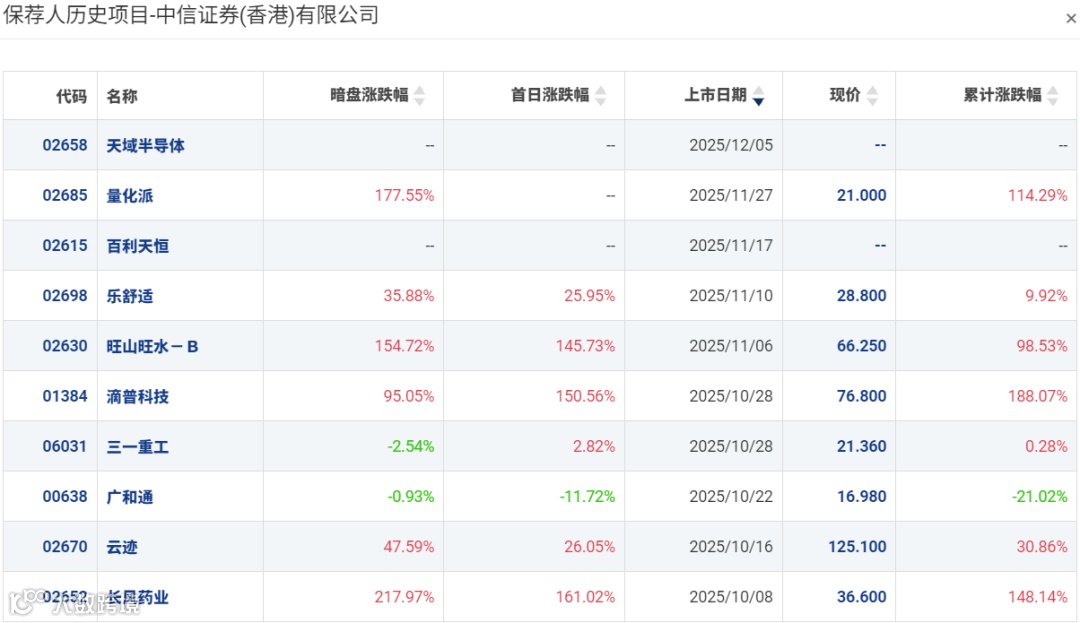
Task: Select 三一重工 grey-market change -2.54%
Action: point(411,447)
